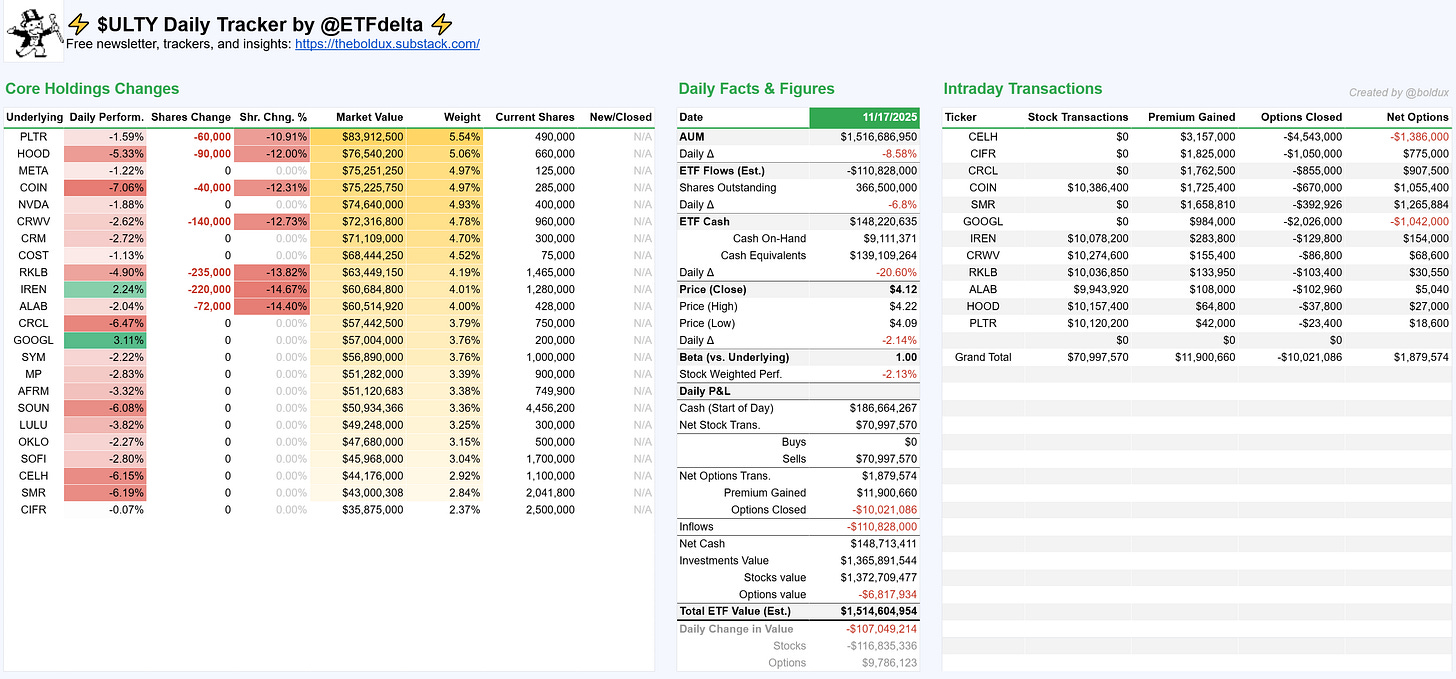Select the CIFR ticker in Core Holdings
The height and width of the screenshot is (679, 1456).
coord(34,510)
